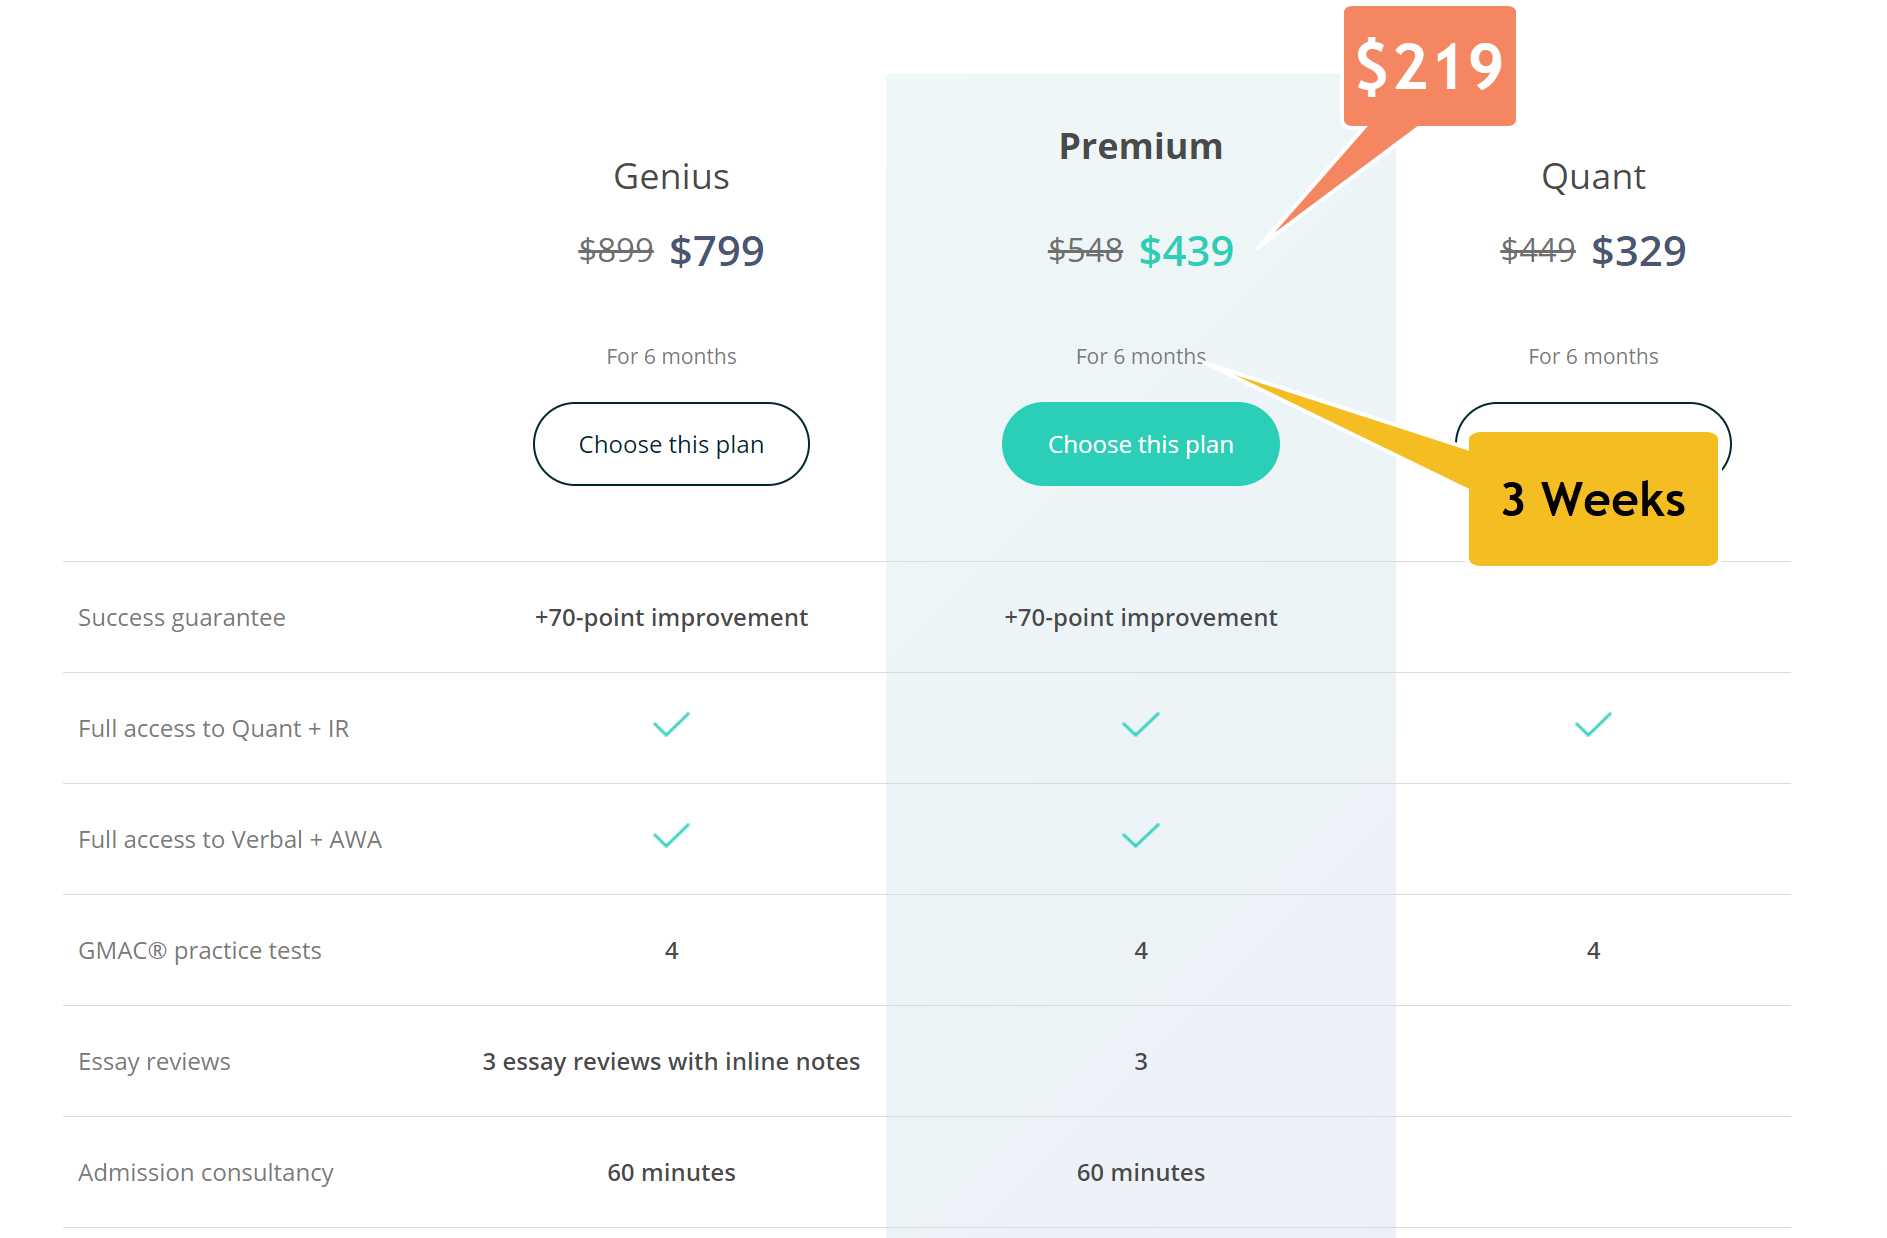Click the Admission consultancy row label
The height and width of the screenshot is (1238, 1887).
tap(206, 1173)
